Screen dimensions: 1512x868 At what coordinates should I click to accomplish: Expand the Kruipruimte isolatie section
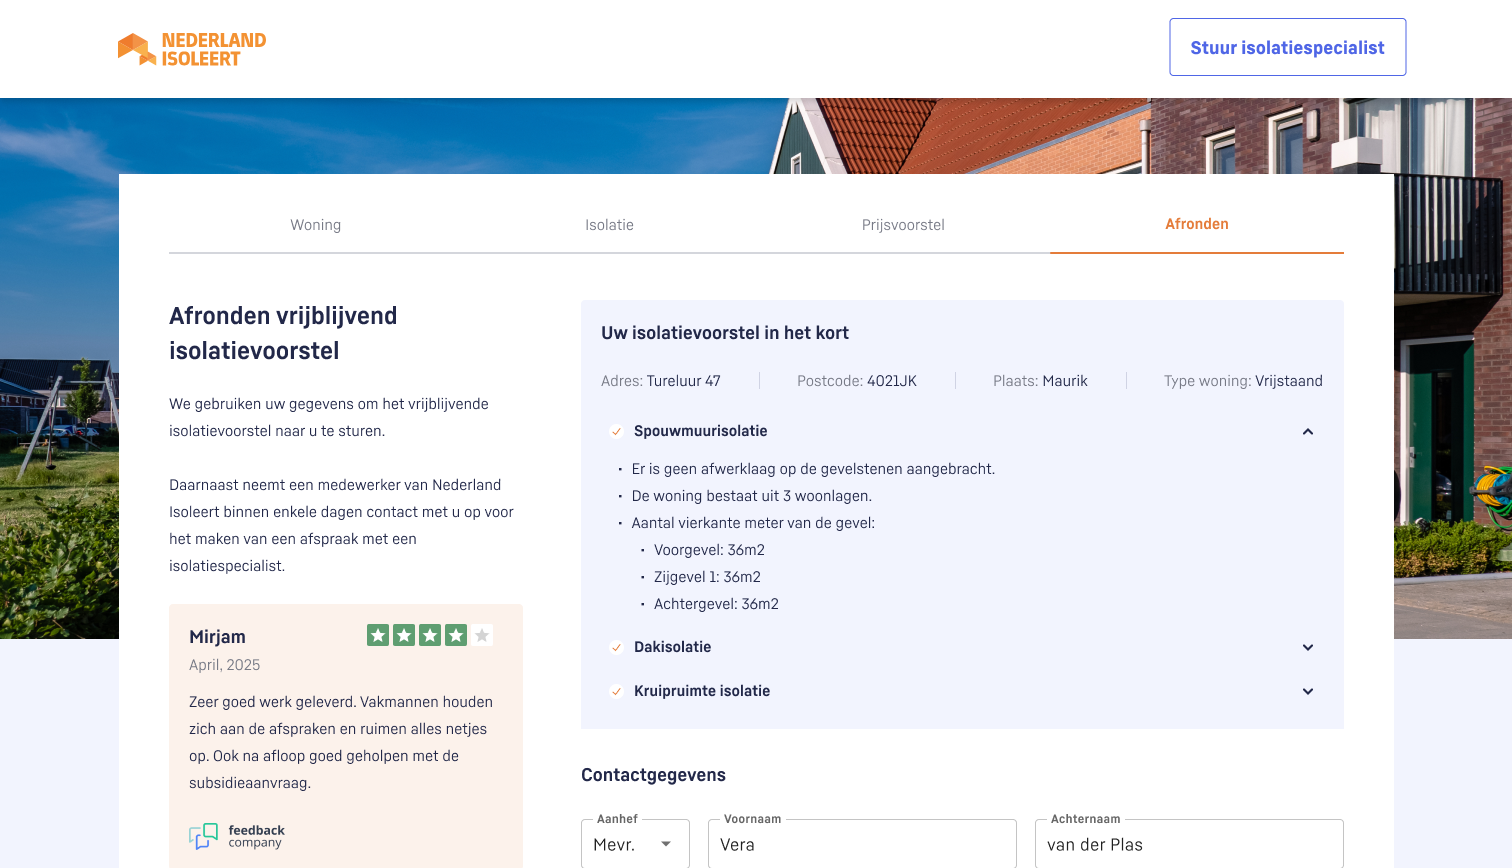point(1307,692)
